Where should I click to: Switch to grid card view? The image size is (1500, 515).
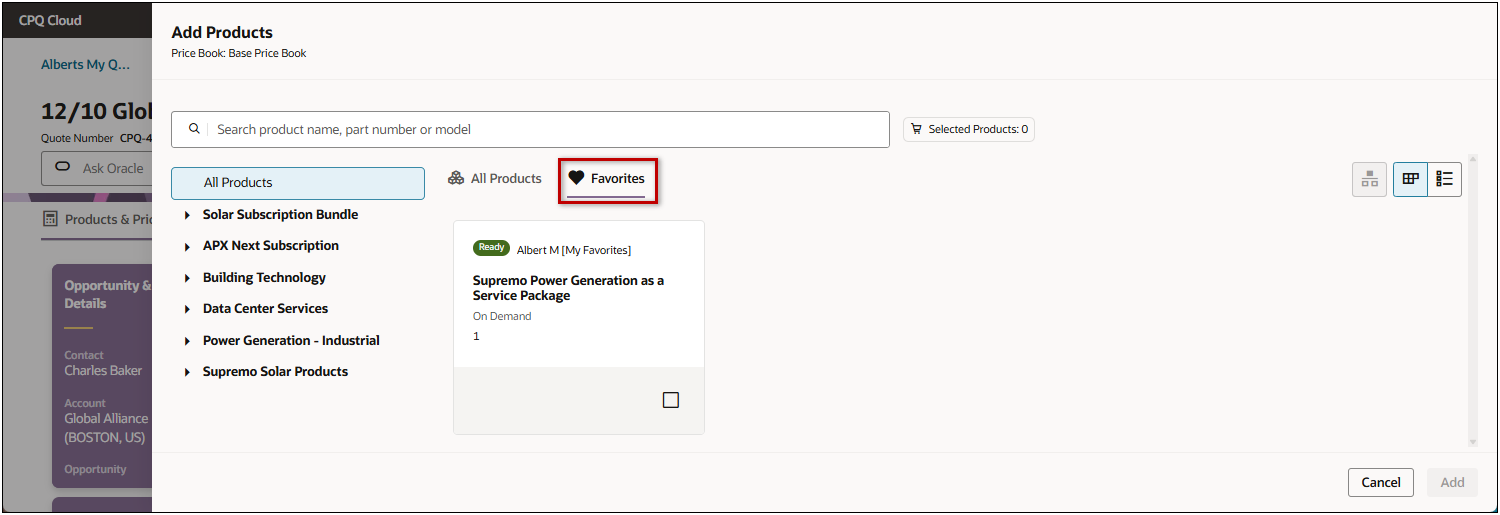click(x=1411, y=179)
